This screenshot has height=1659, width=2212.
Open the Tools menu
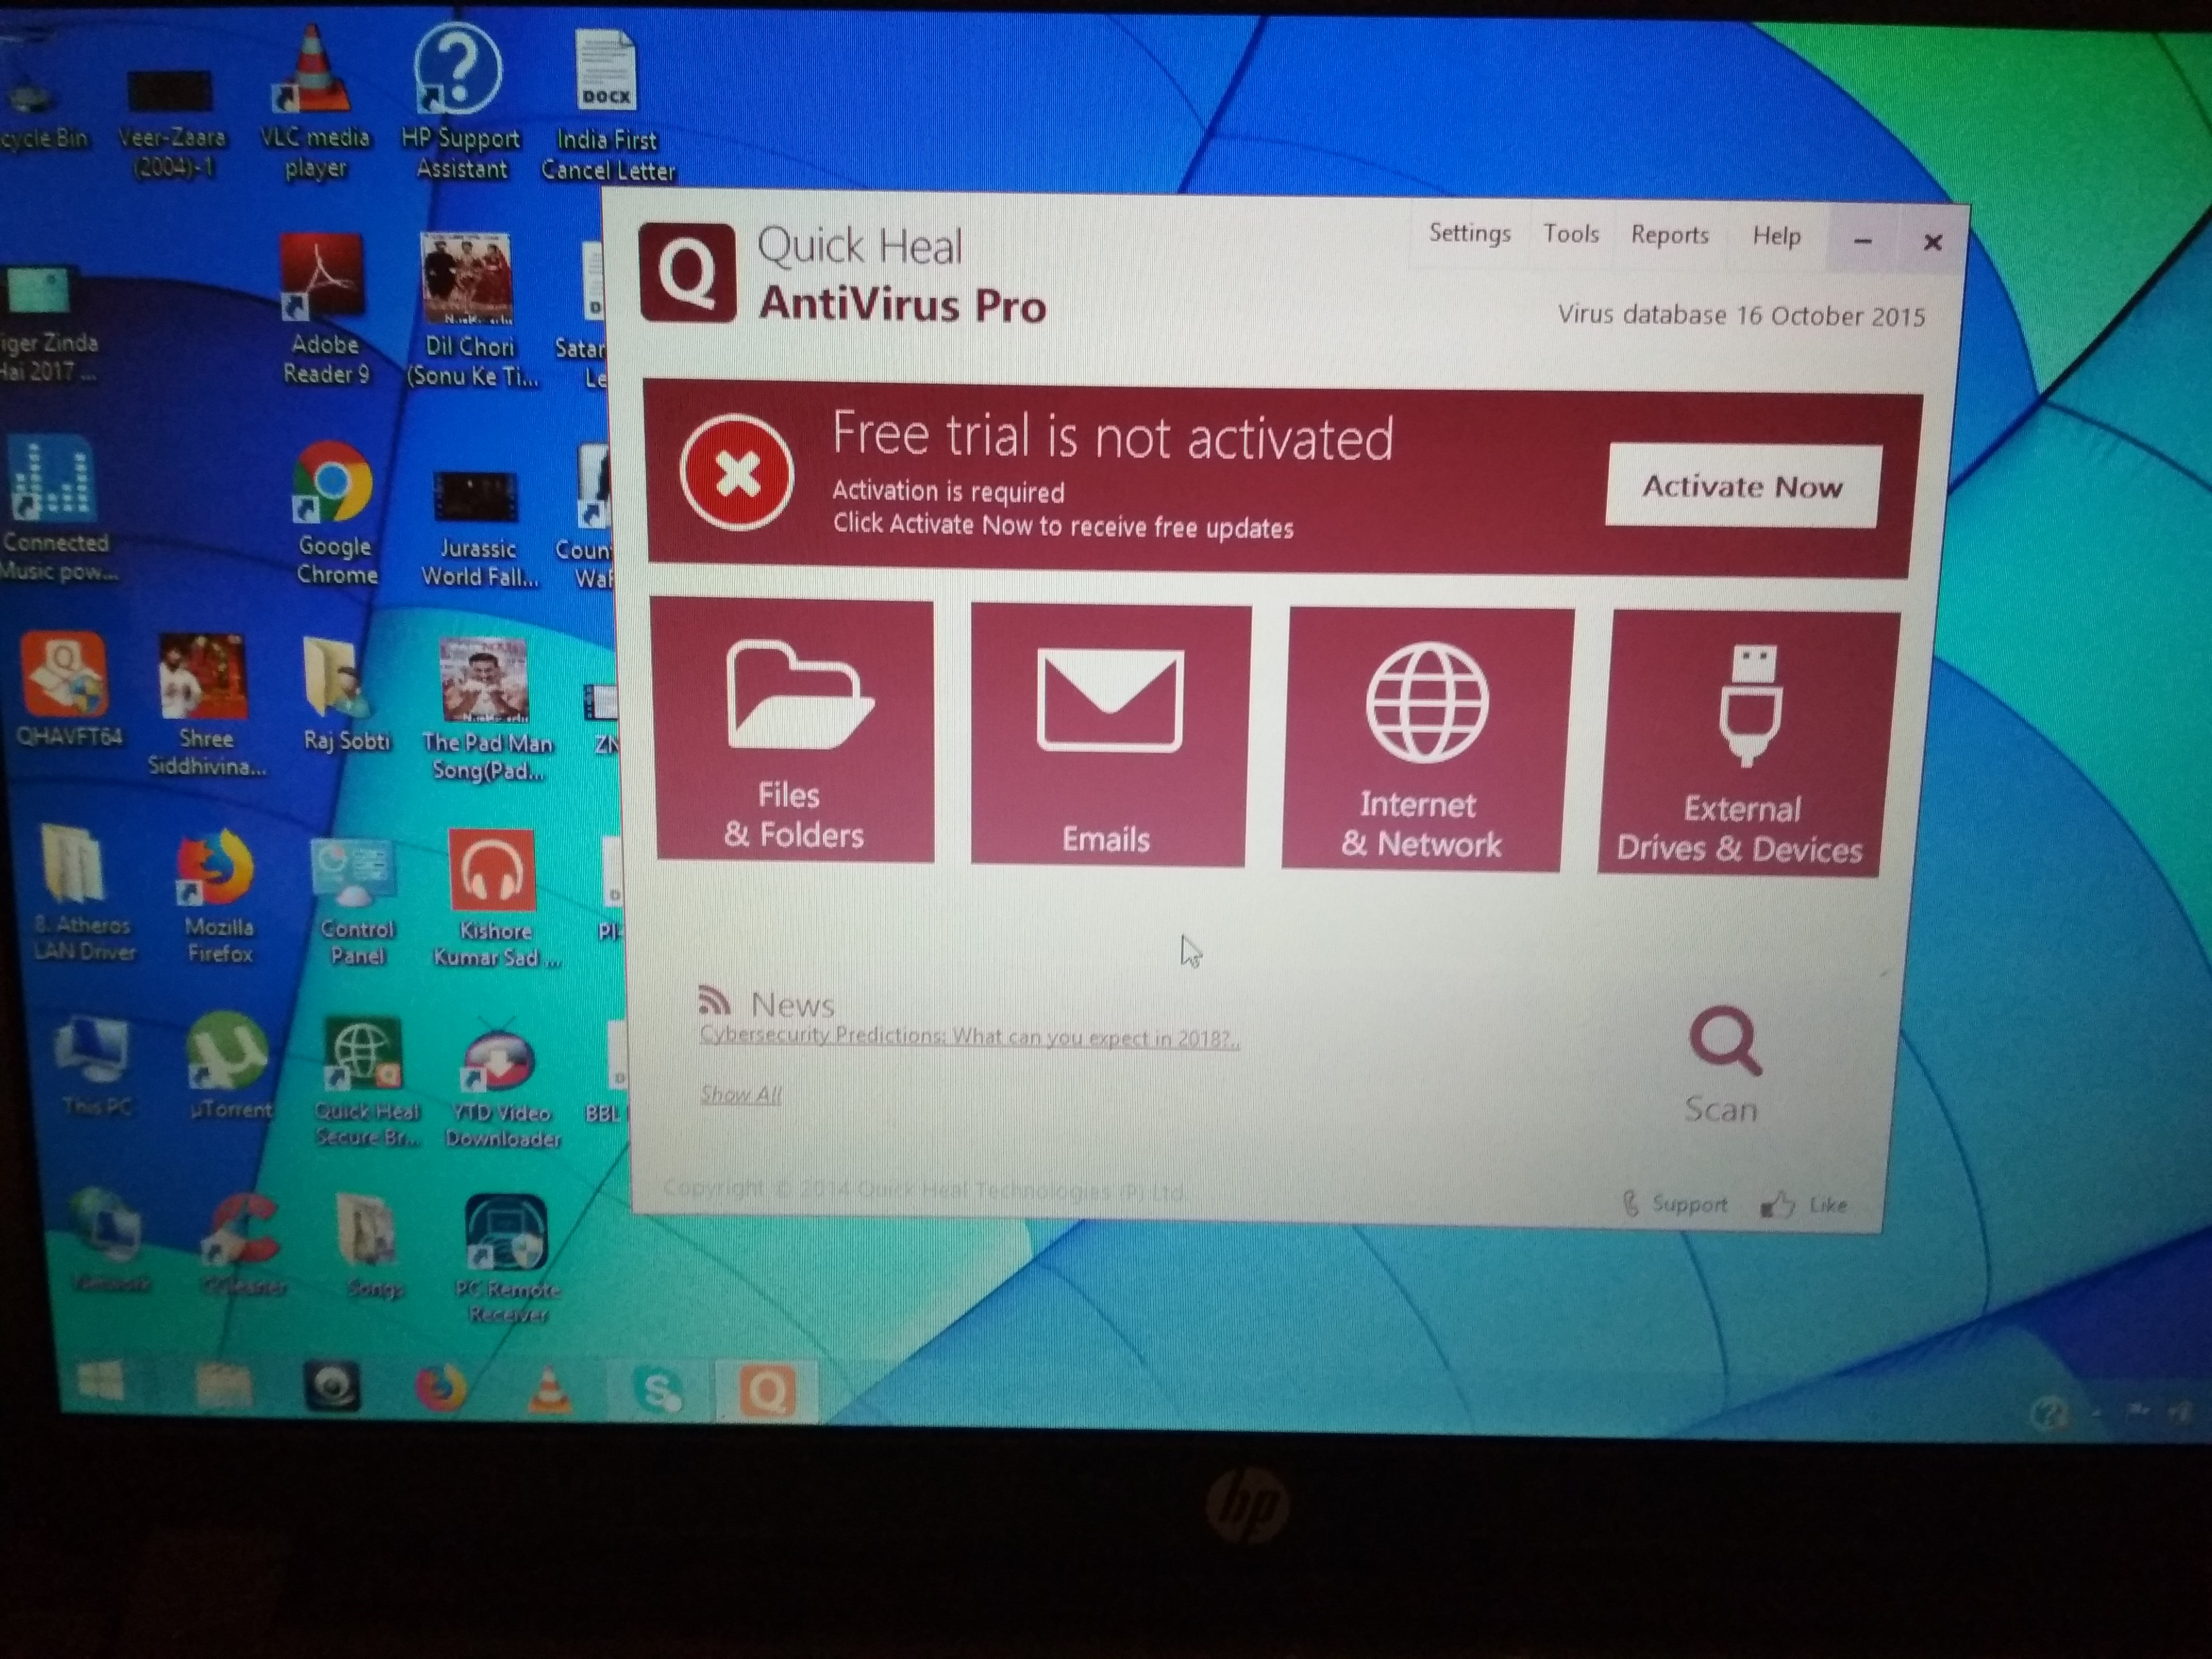click(1570, 234)
